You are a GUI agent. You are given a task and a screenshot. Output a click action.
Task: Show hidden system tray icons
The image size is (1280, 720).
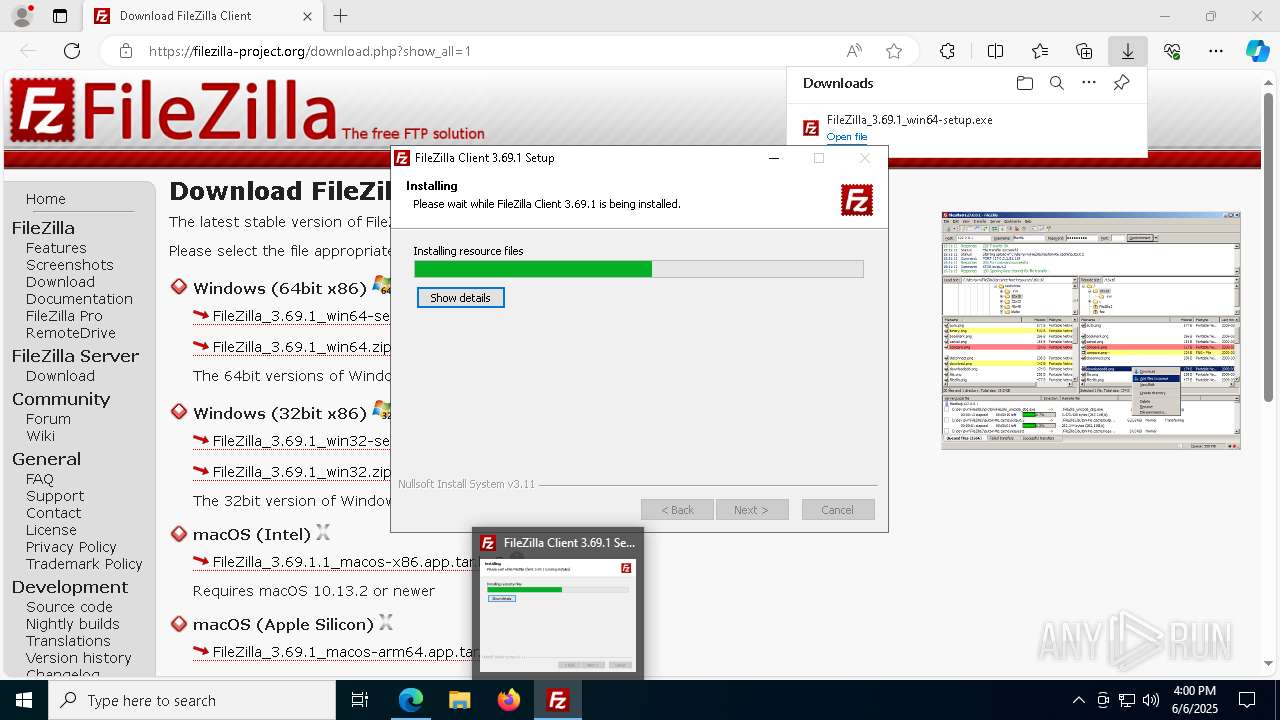click(x=1078, y=700)
